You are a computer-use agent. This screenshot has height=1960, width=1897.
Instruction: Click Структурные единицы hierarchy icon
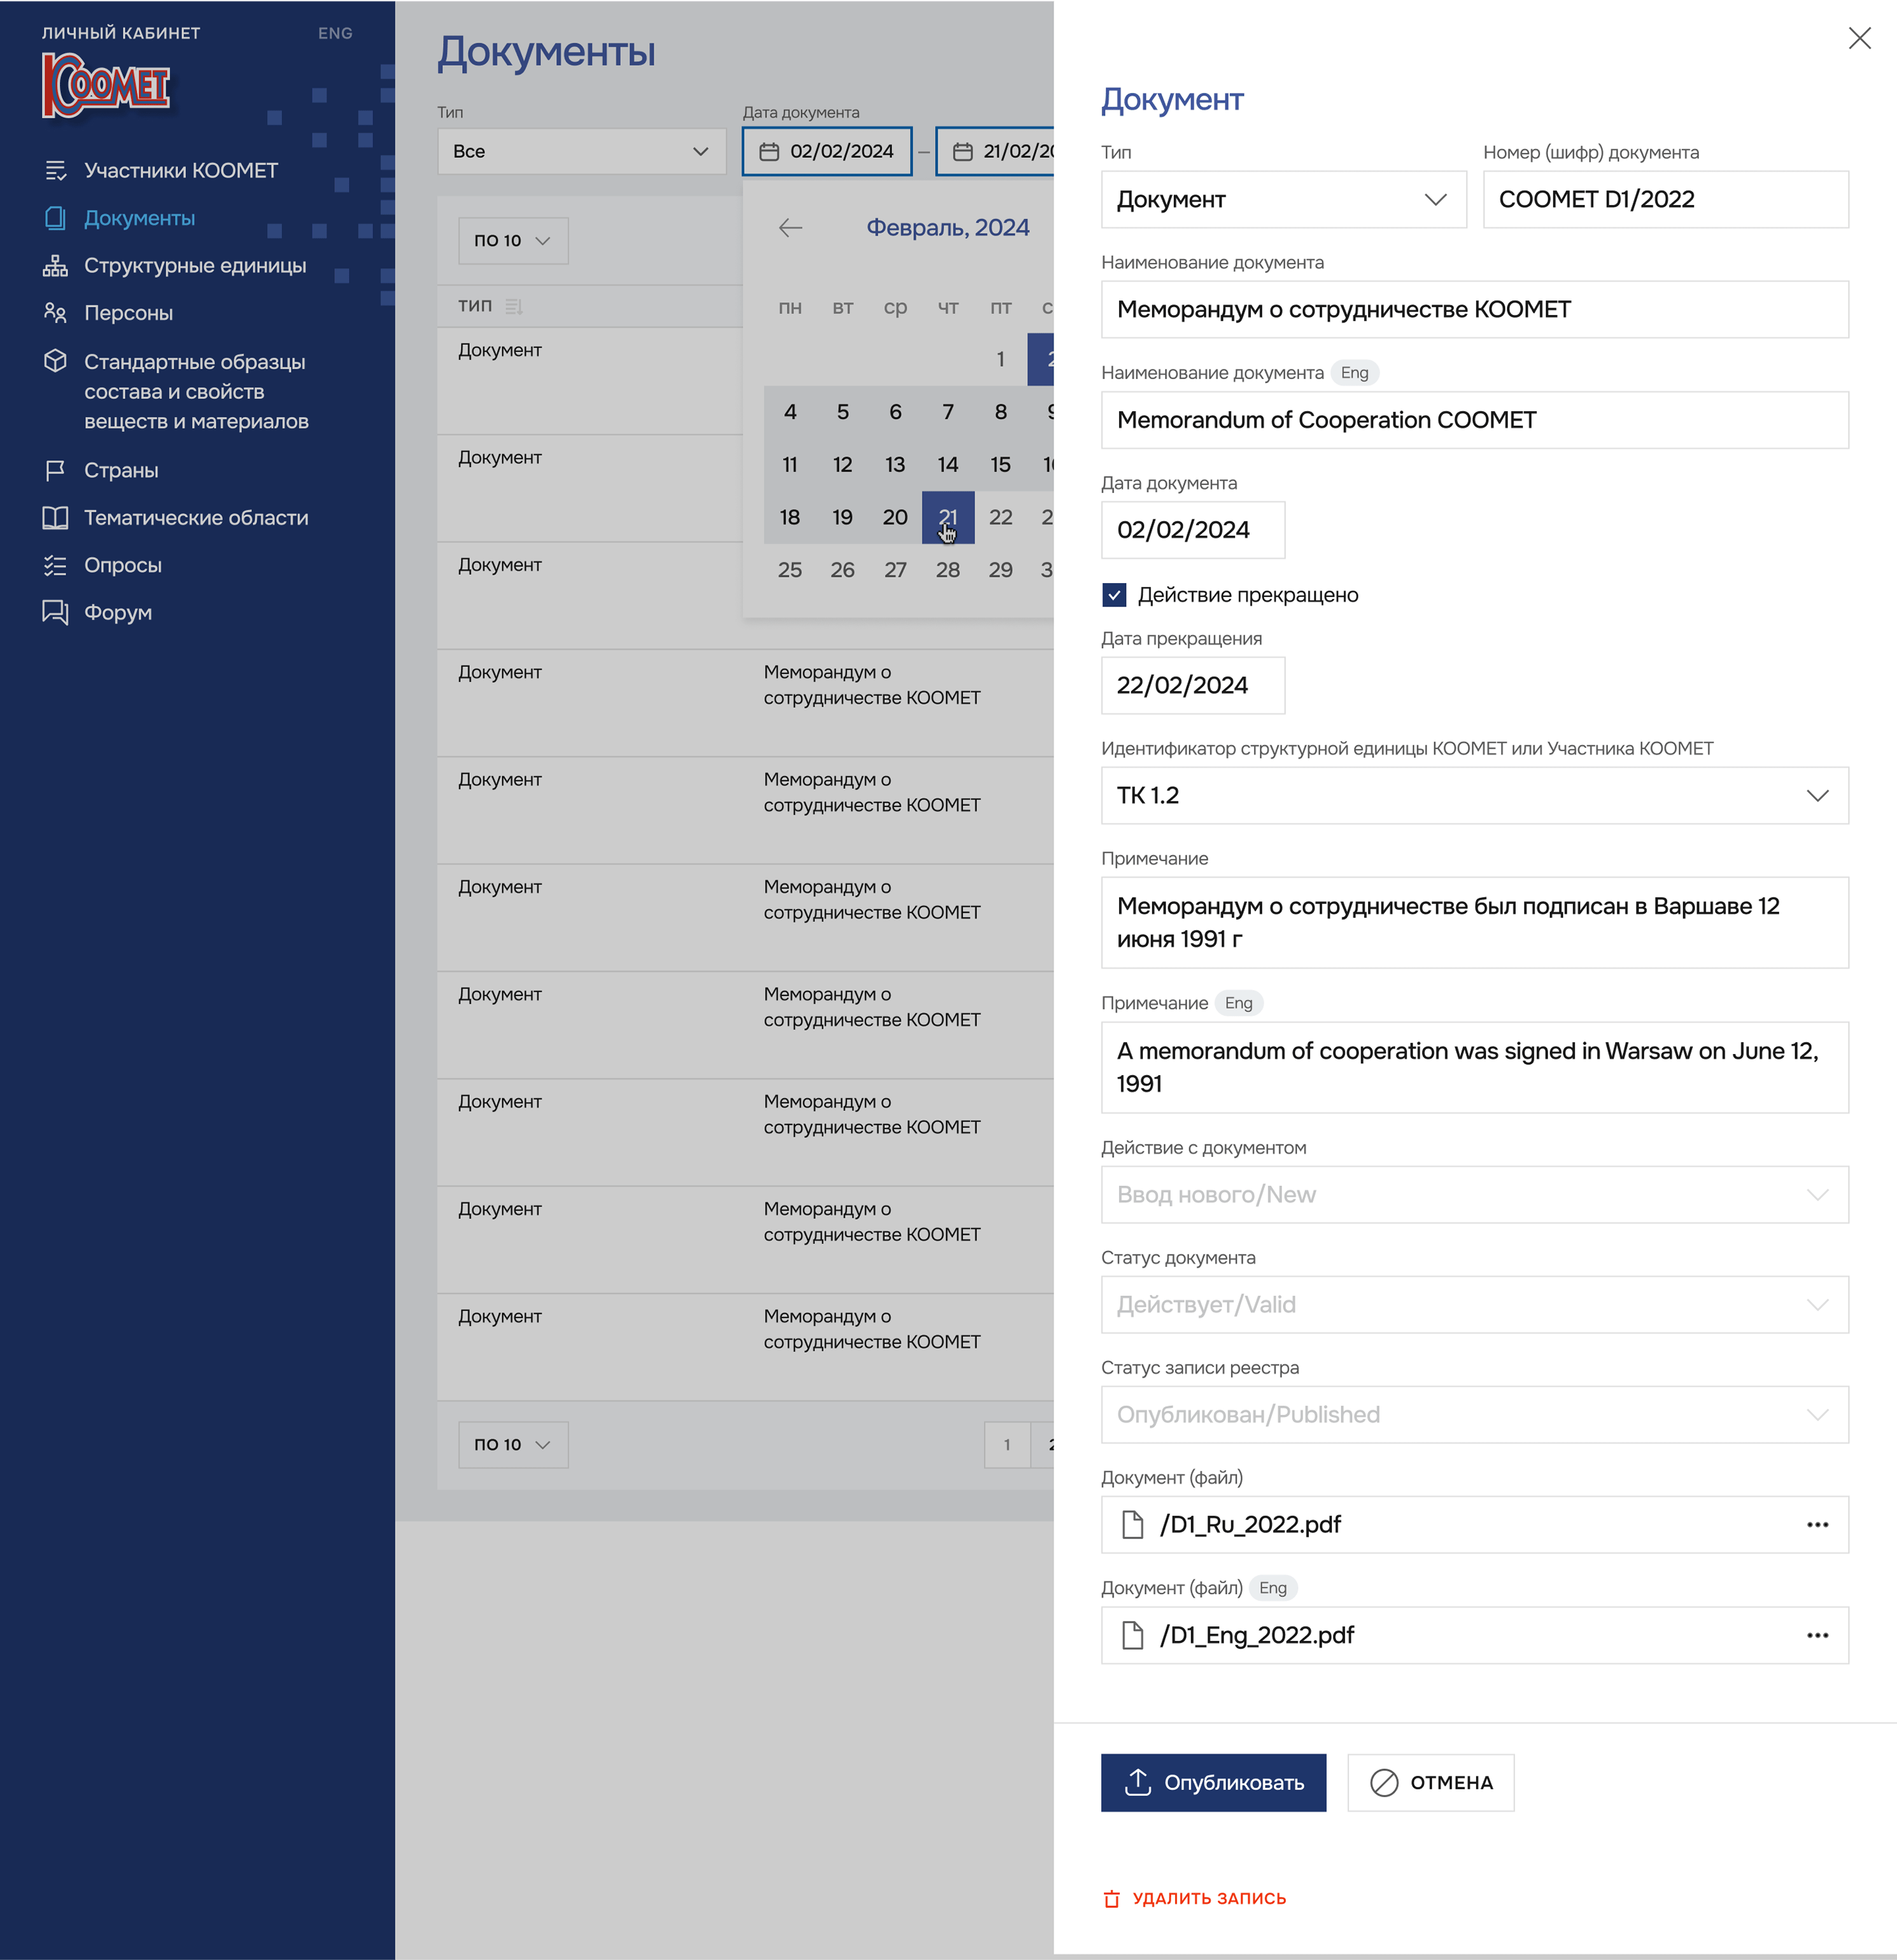55,266
